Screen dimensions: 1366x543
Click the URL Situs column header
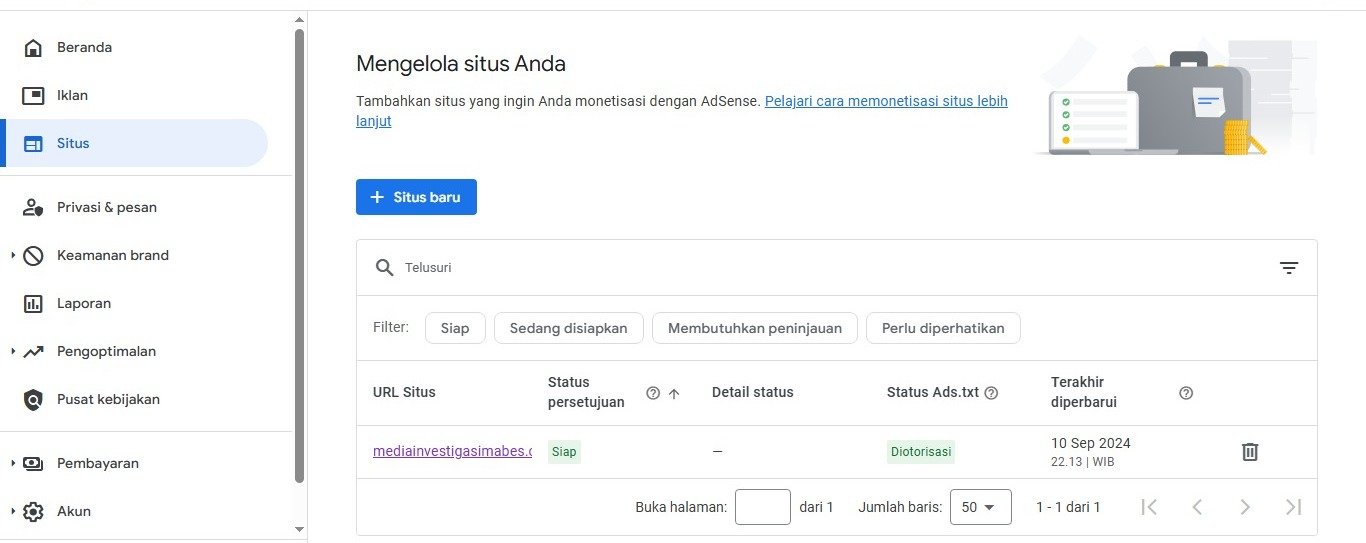coord(404,392)
